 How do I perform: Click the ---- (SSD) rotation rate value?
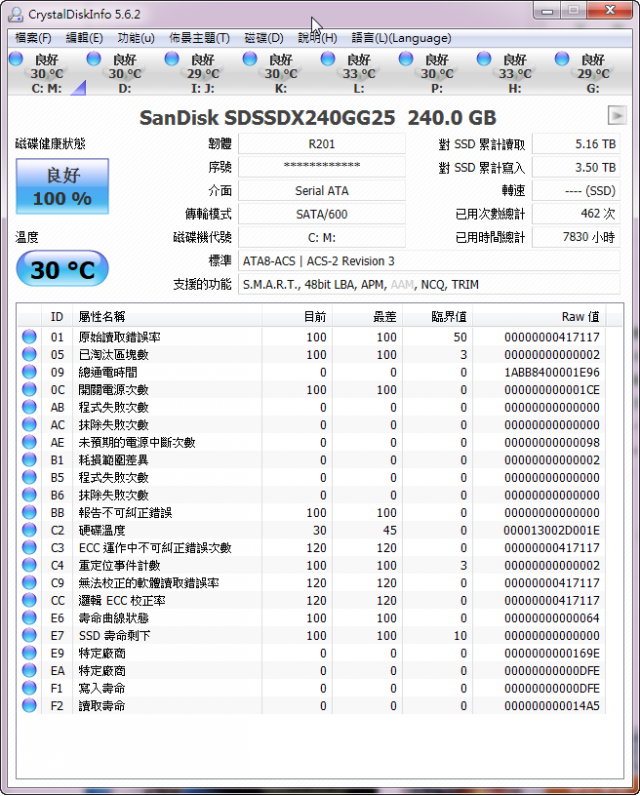click(576, 191)
